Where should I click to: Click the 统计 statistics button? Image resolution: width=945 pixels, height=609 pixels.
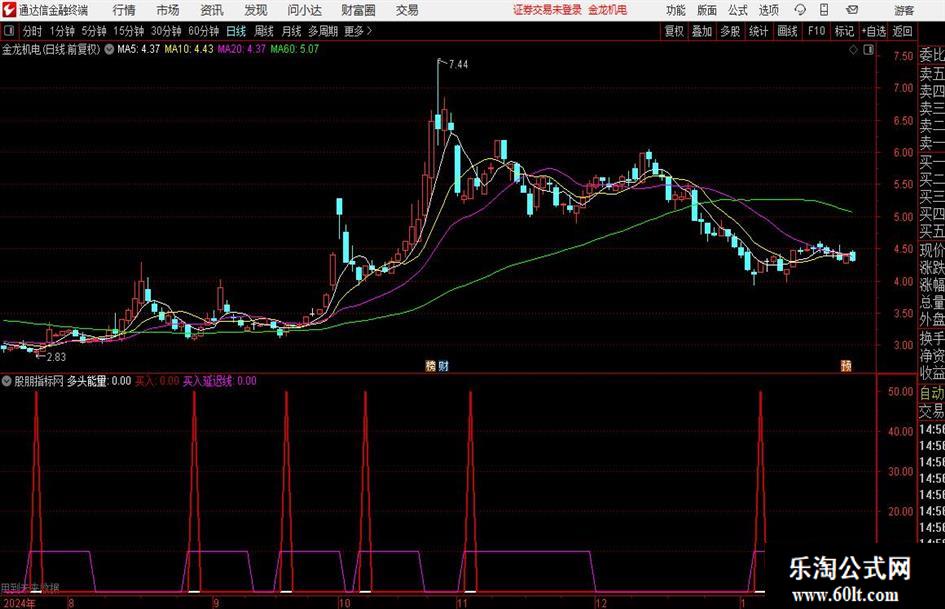point(758,31)
